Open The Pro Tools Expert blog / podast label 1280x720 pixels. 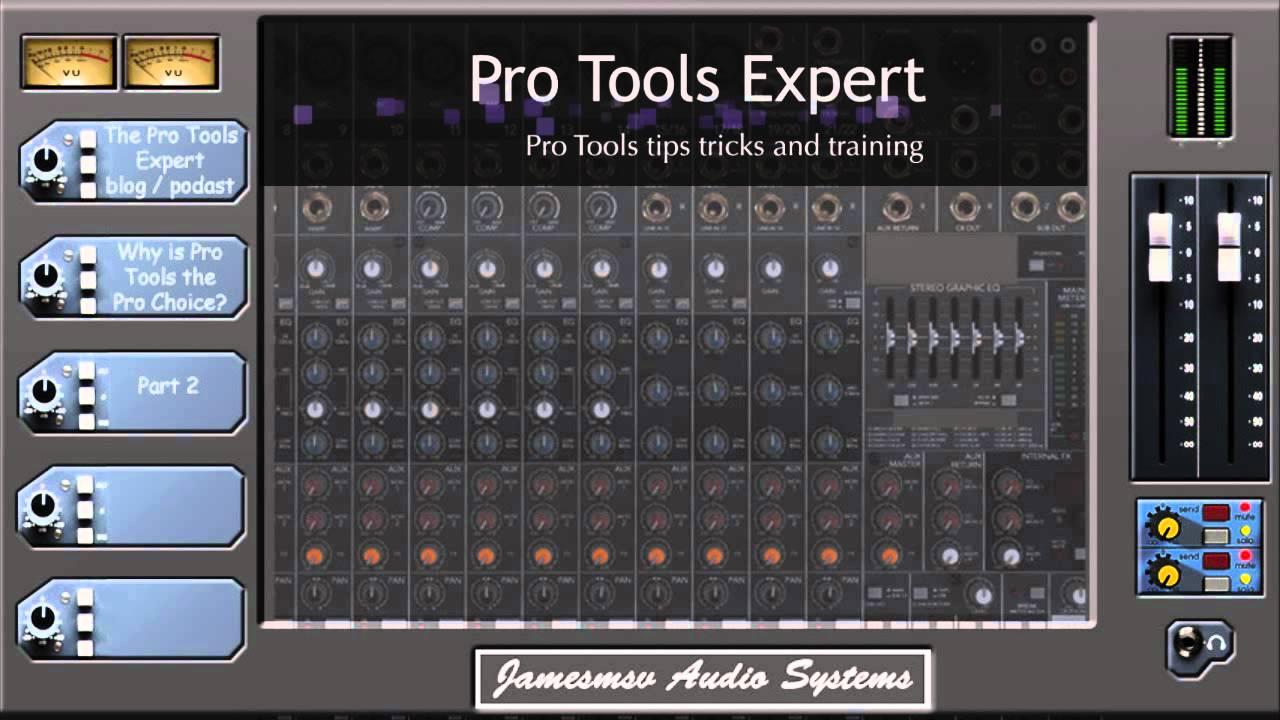(171, 161)
